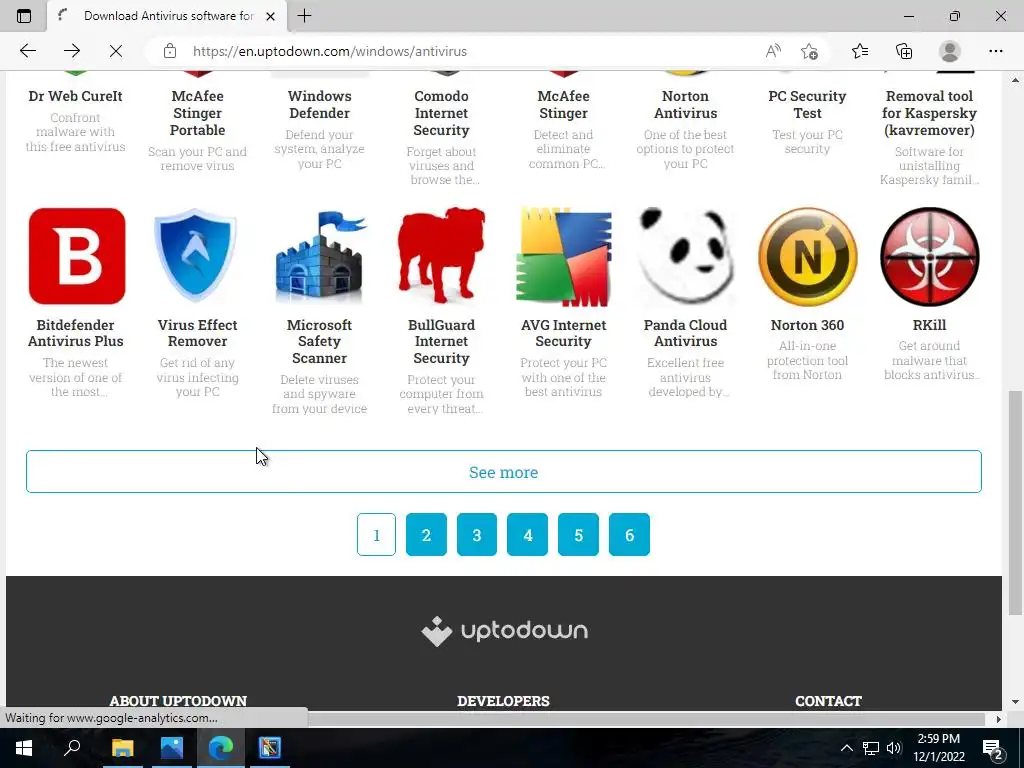Open notification center in system tray
This screenshot has height=768, width=1024.
pos(993,748)
